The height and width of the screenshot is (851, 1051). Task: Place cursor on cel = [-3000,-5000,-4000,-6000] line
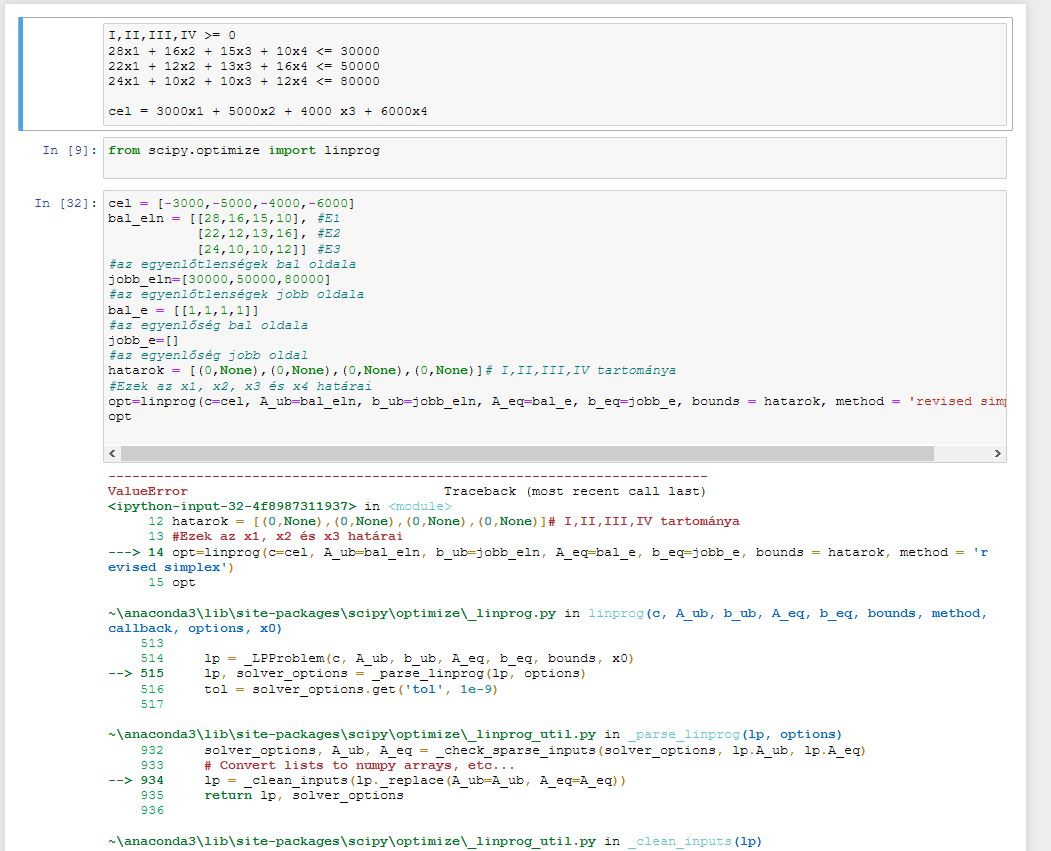click(231, 204)
